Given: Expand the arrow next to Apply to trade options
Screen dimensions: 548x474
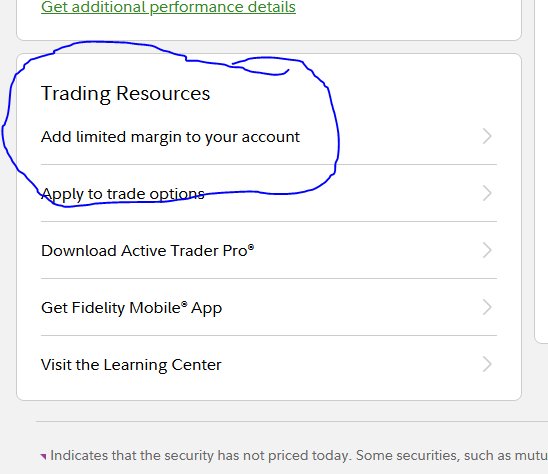Looking at the screenshot, I should point(487,193).
